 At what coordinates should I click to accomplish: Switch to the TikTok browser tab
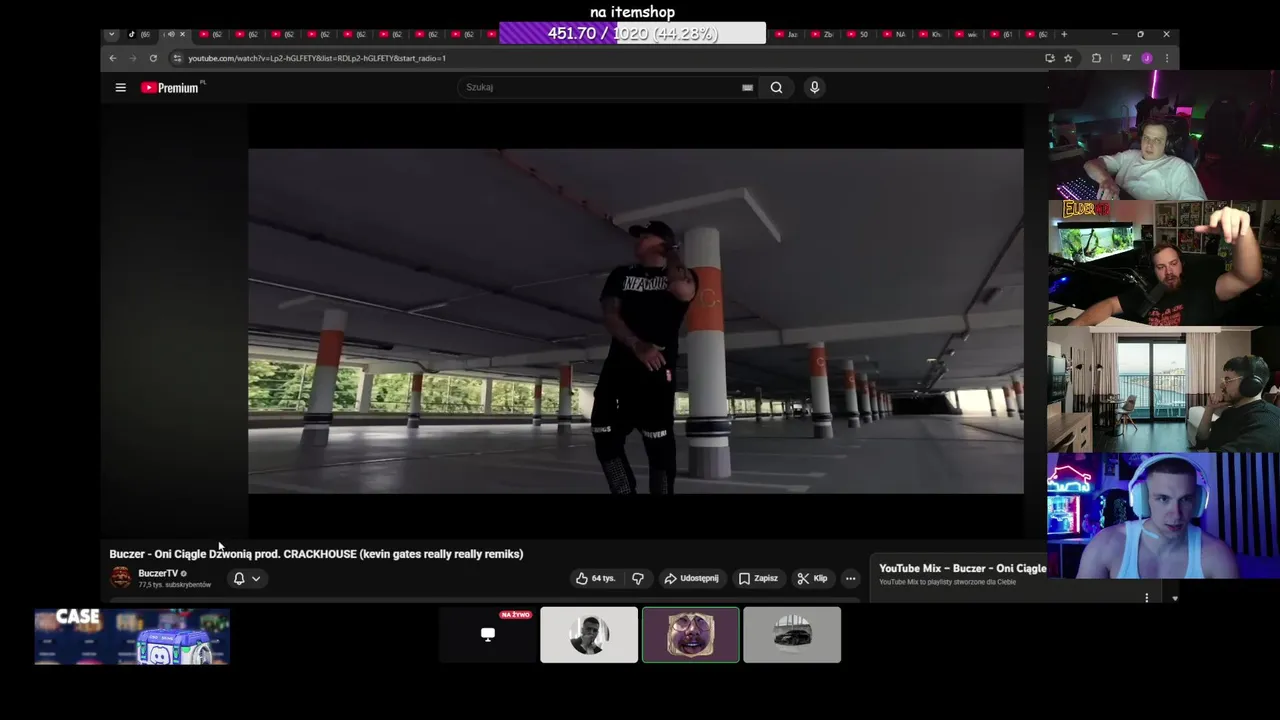(139, 34)
